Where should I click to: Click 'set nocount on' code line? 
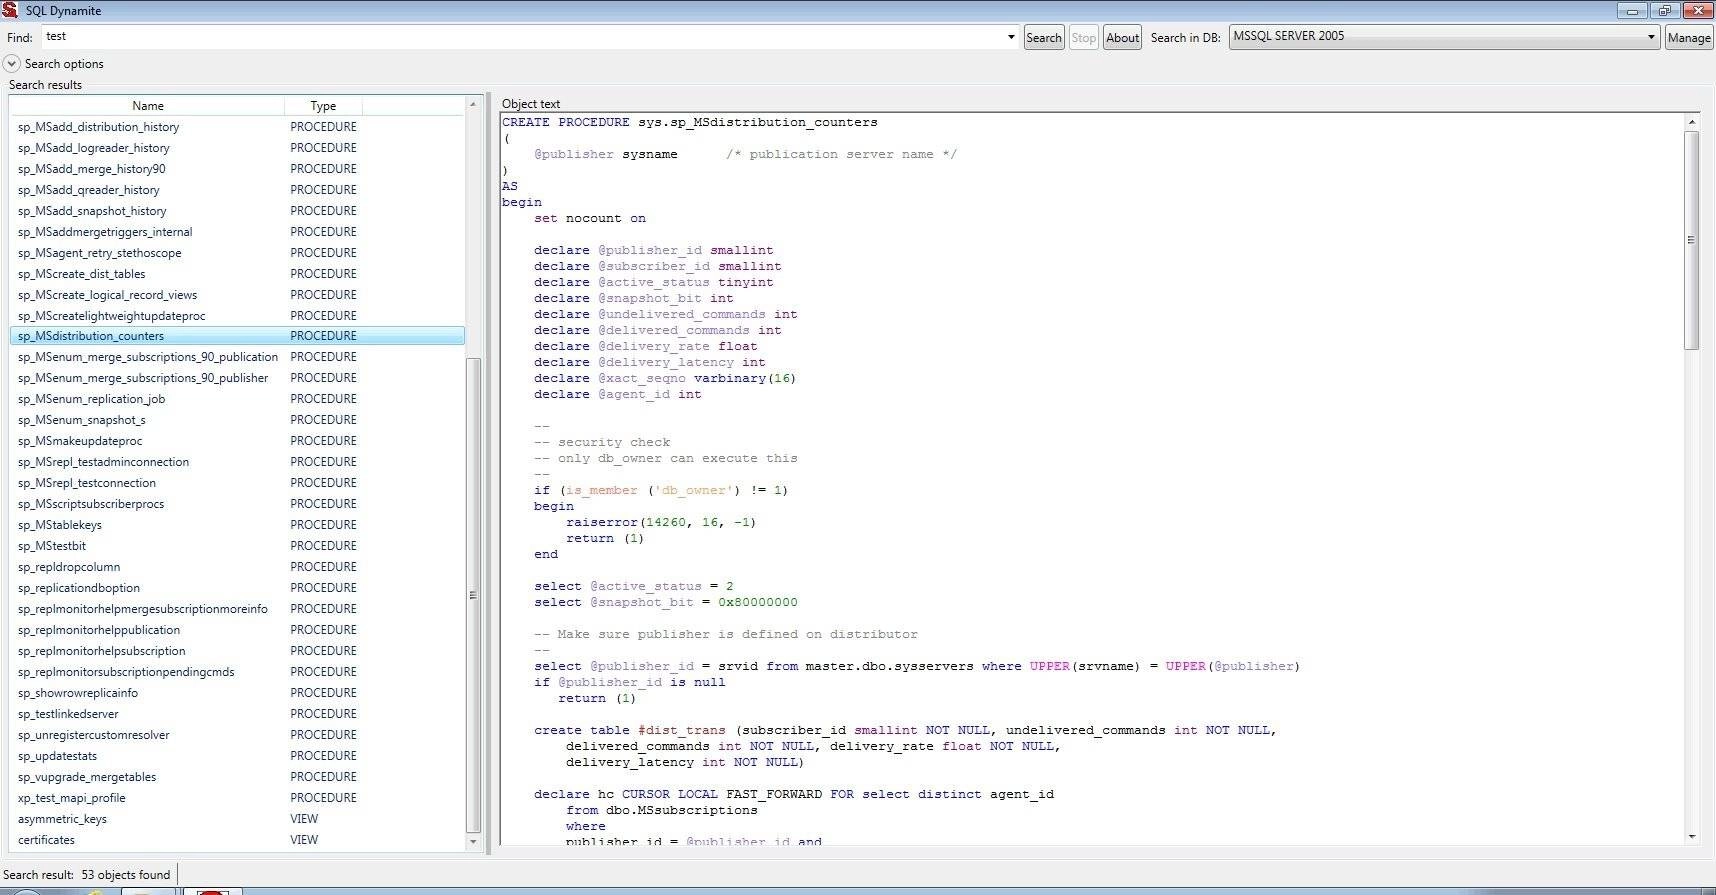point(590,218)
